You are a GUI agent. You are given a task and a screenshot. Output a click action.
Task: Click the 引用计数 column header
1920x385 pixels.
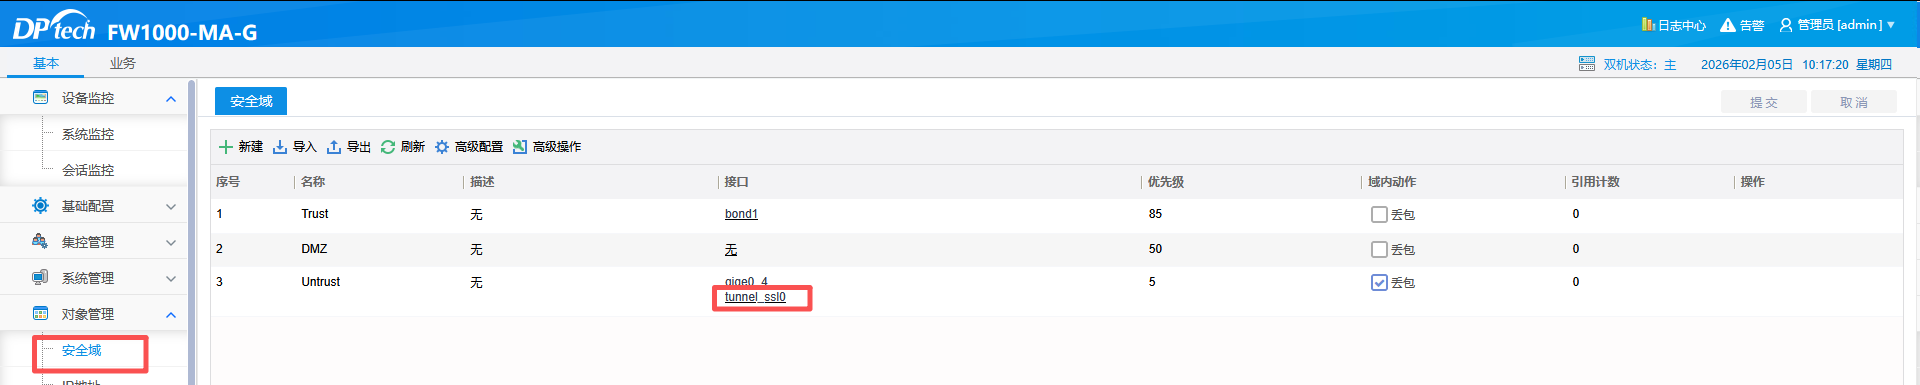click(1595, 182)
